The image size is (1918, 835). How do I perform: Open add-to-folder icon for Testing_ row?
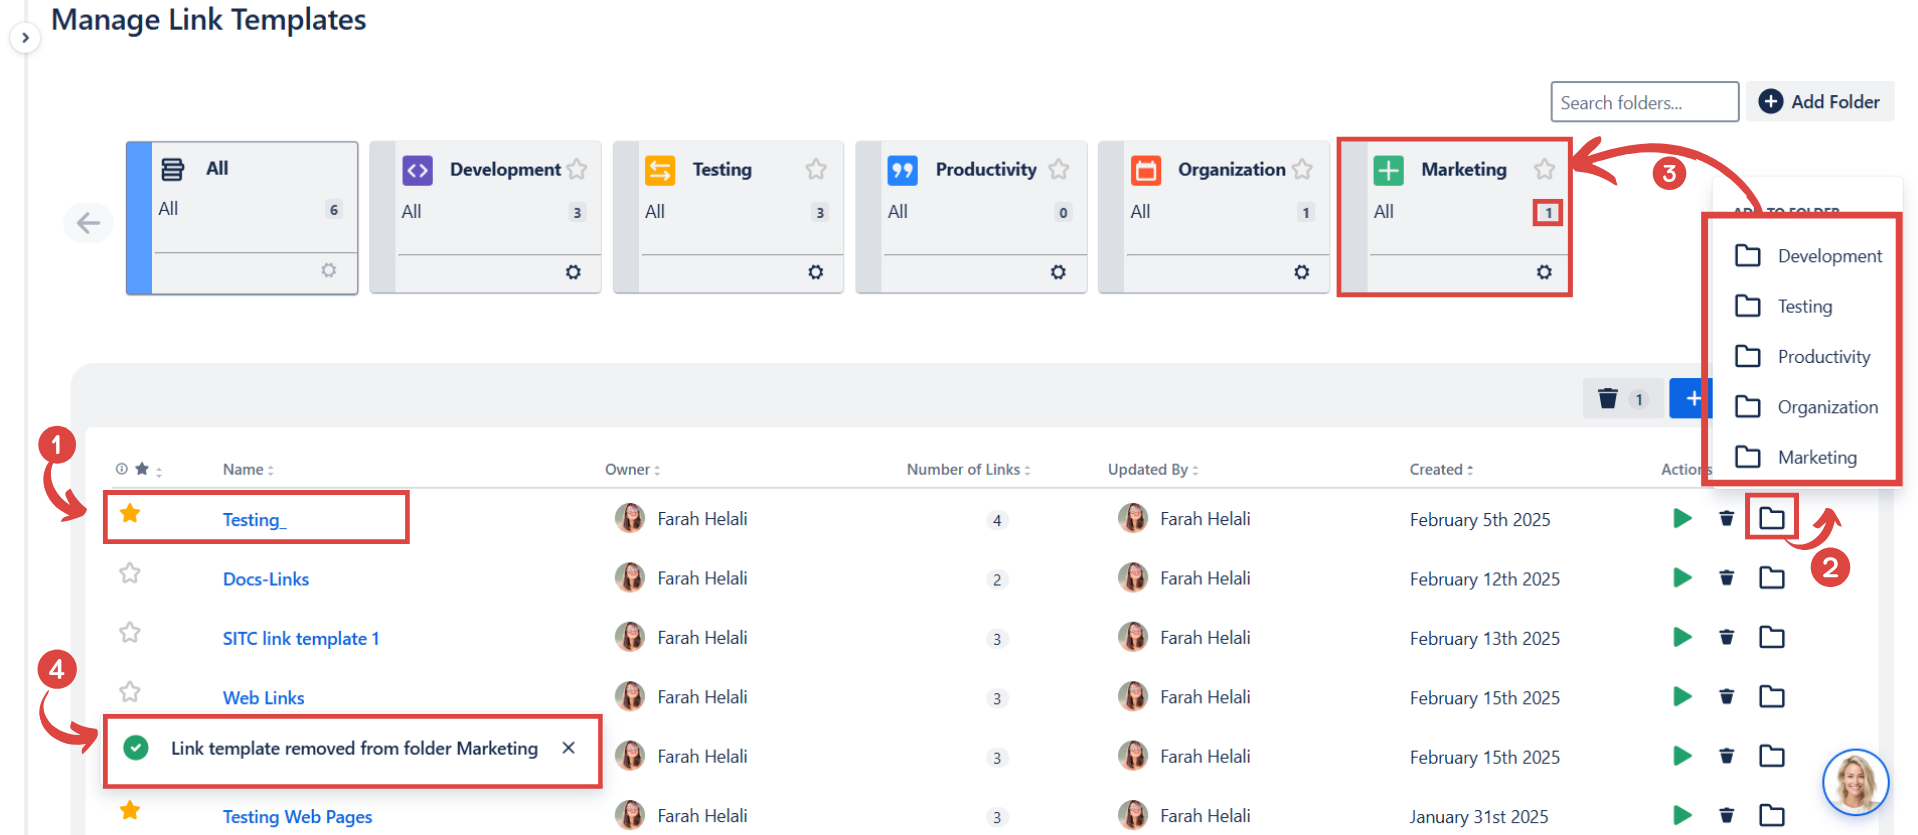1771,518
